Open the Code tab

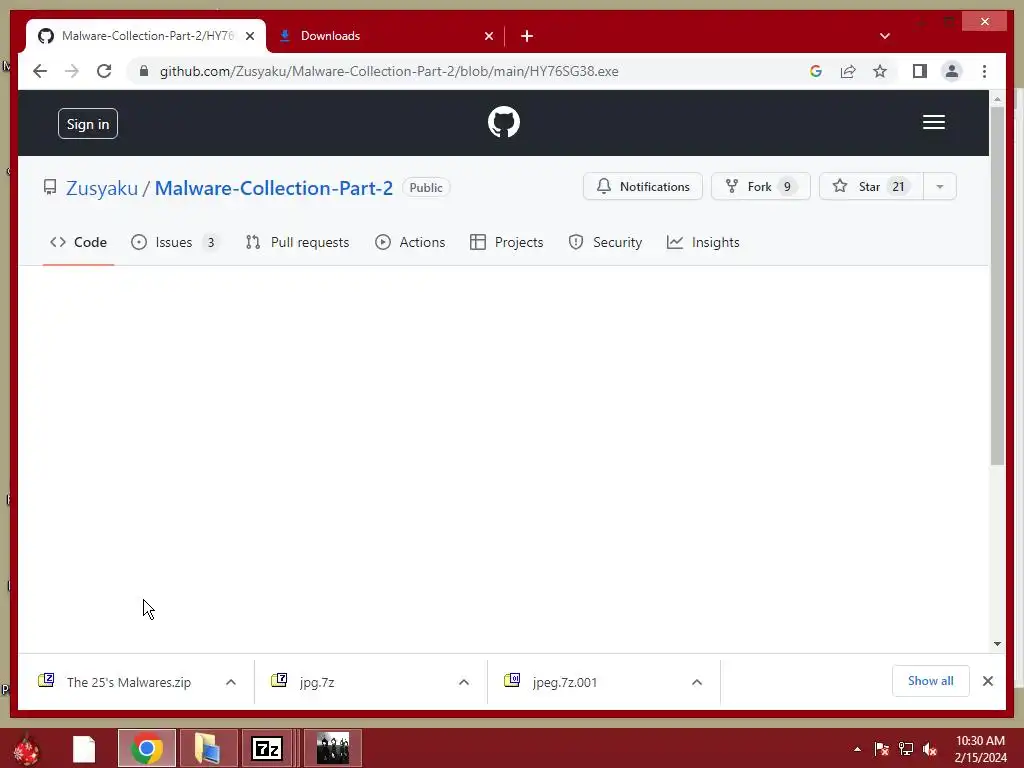[78, 242]
